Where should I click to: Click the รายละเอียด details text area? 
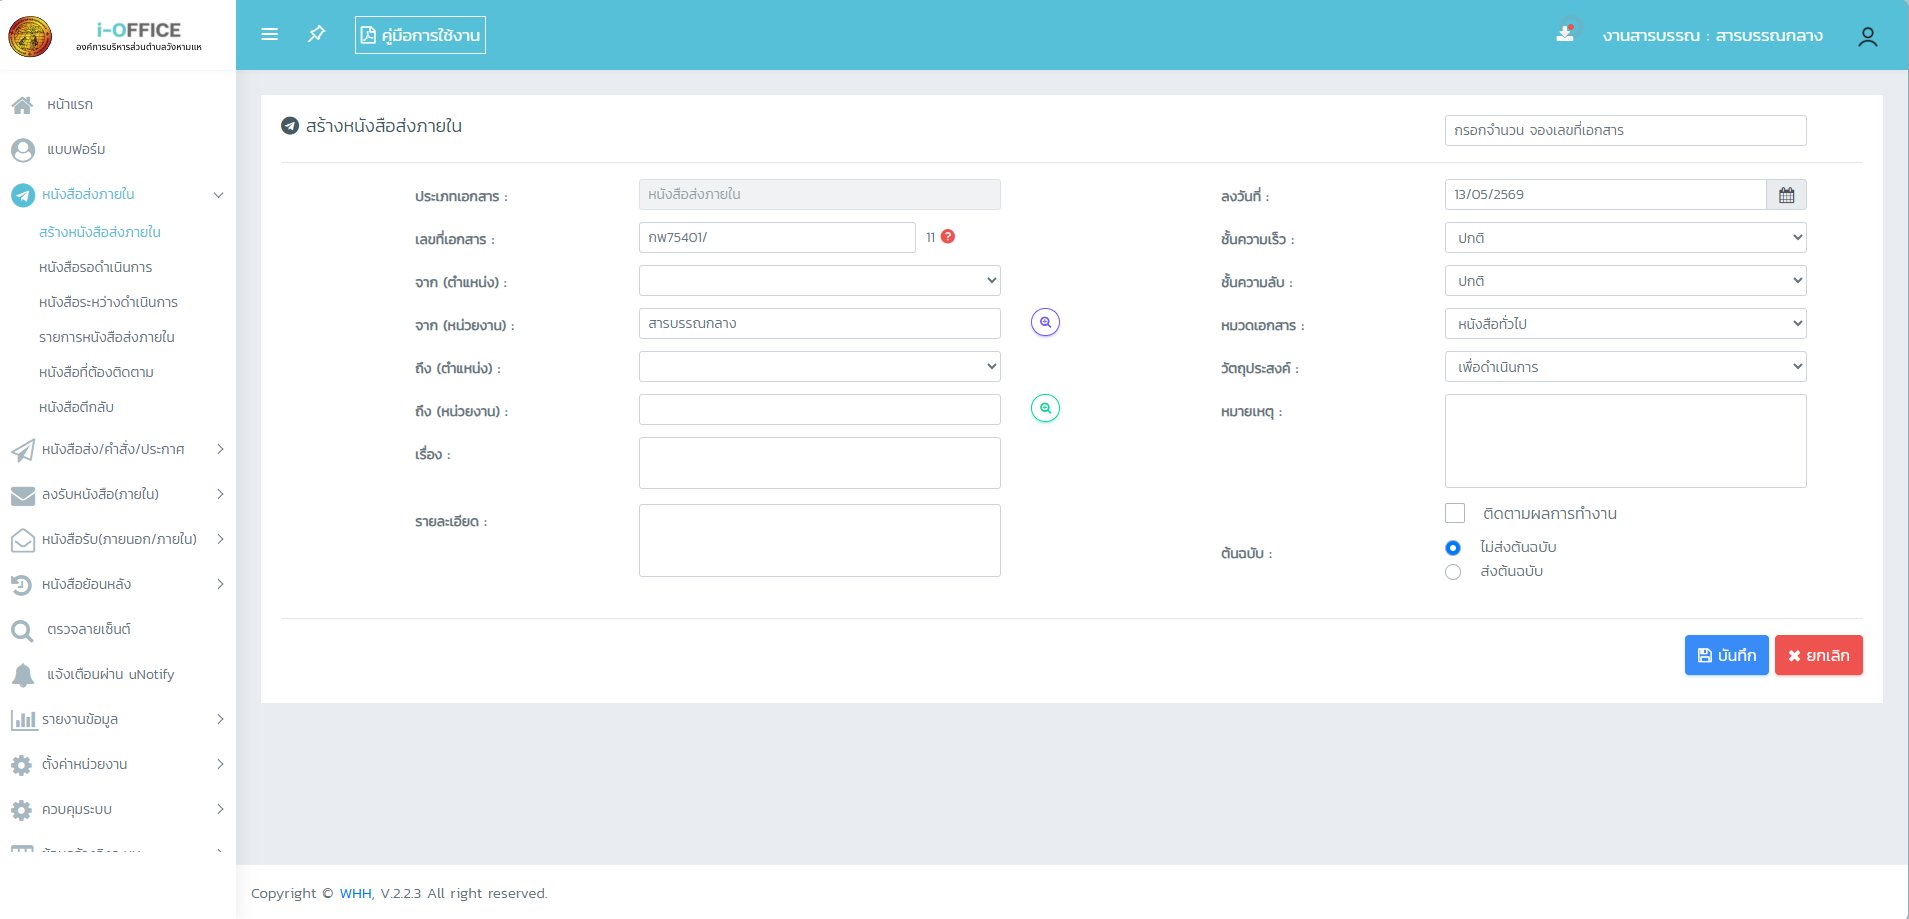pyautogui.click(x=820, y=540)
